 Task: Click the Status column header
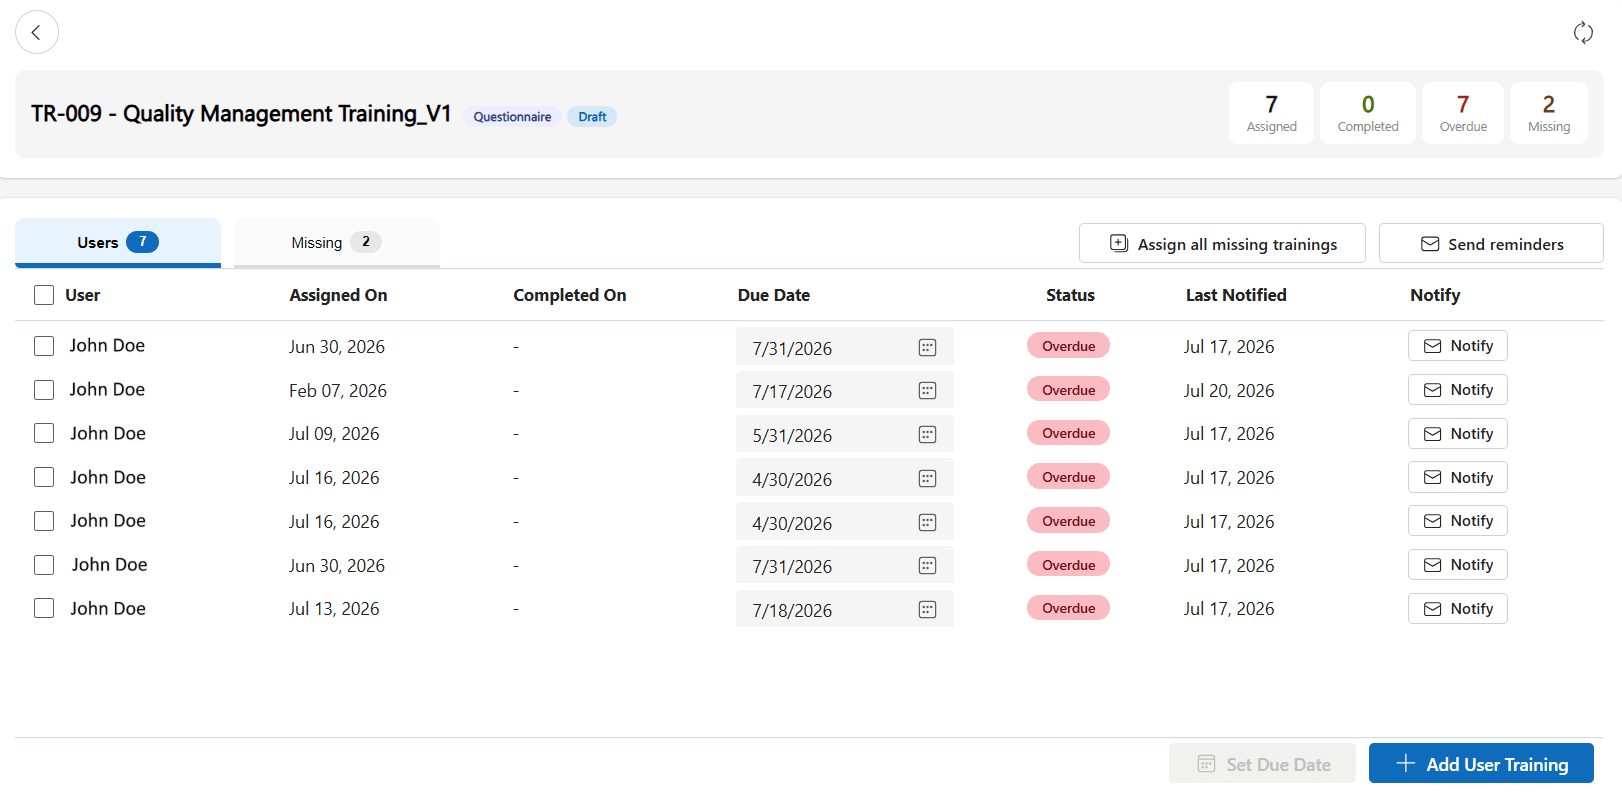1070,295
